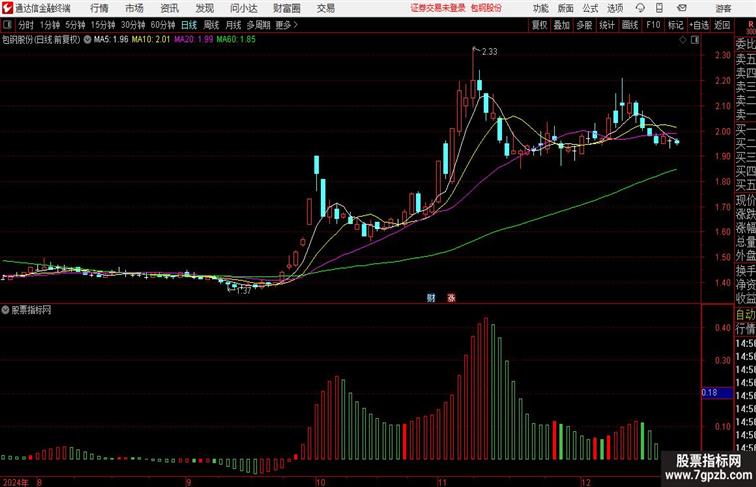756x487 pixels.
Task: Click +自选 to add to watchlist
Action: click(699, 25)
